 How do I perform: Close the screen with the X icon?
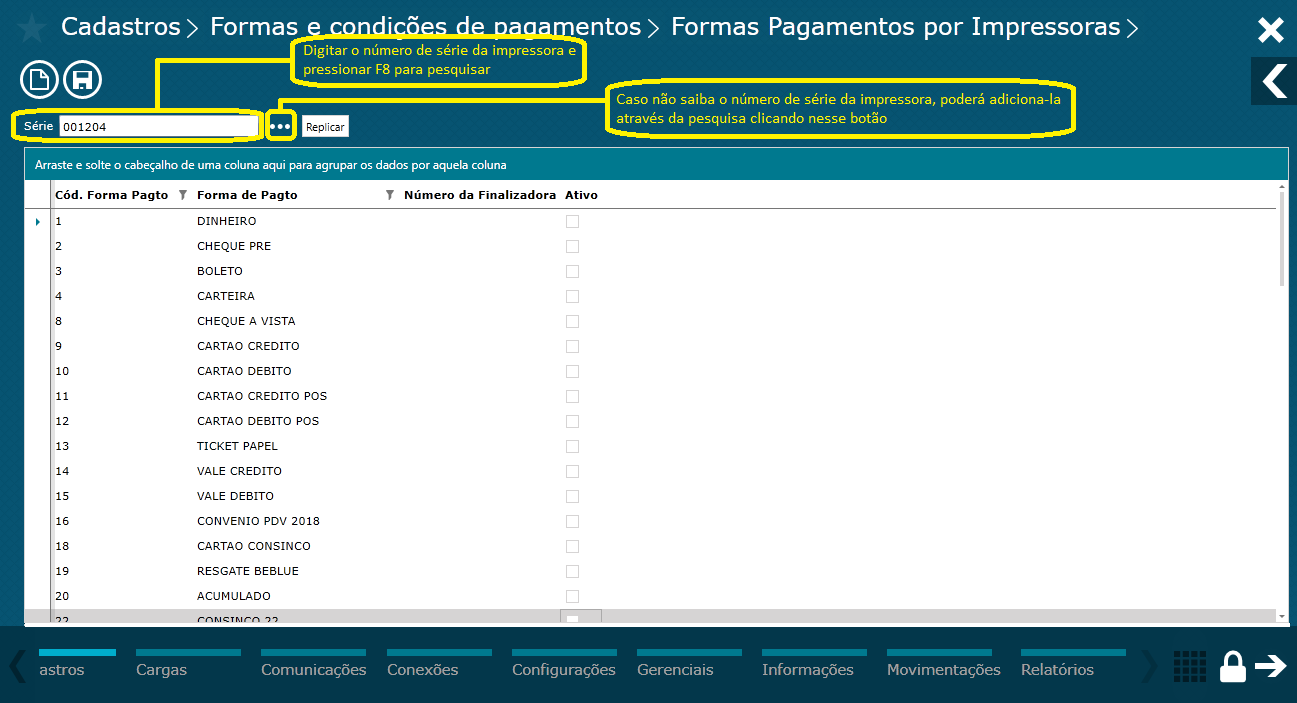click(x=1270, y=30)
